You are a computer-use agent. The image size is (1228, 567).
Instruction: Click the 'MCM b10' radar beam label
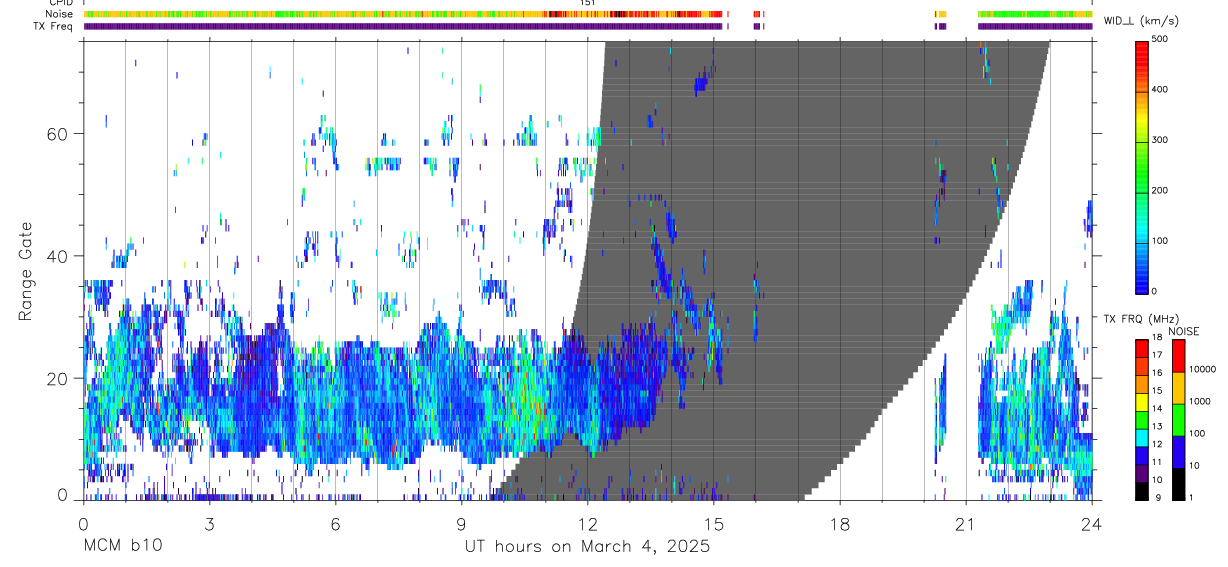click(122, 546)
